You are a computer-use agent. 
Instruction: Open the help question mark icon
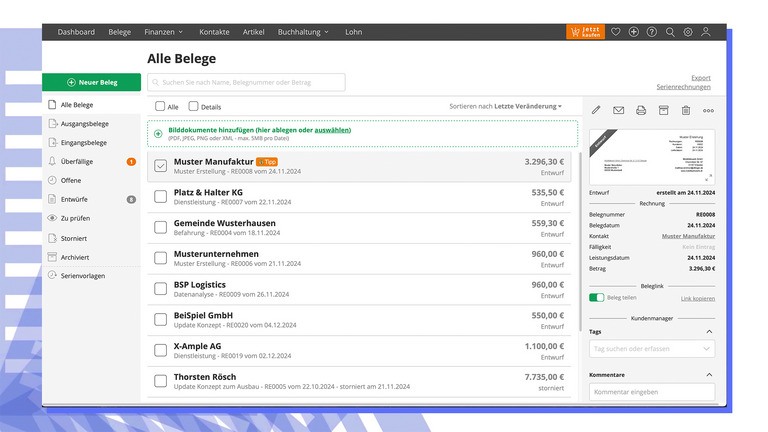(x=652, y=32)
